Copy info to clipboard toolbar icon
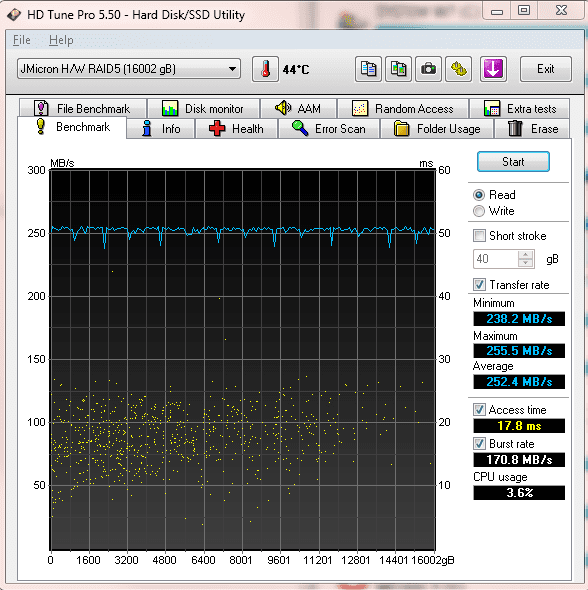Screen dimensions: 588x590 [368, 69]
